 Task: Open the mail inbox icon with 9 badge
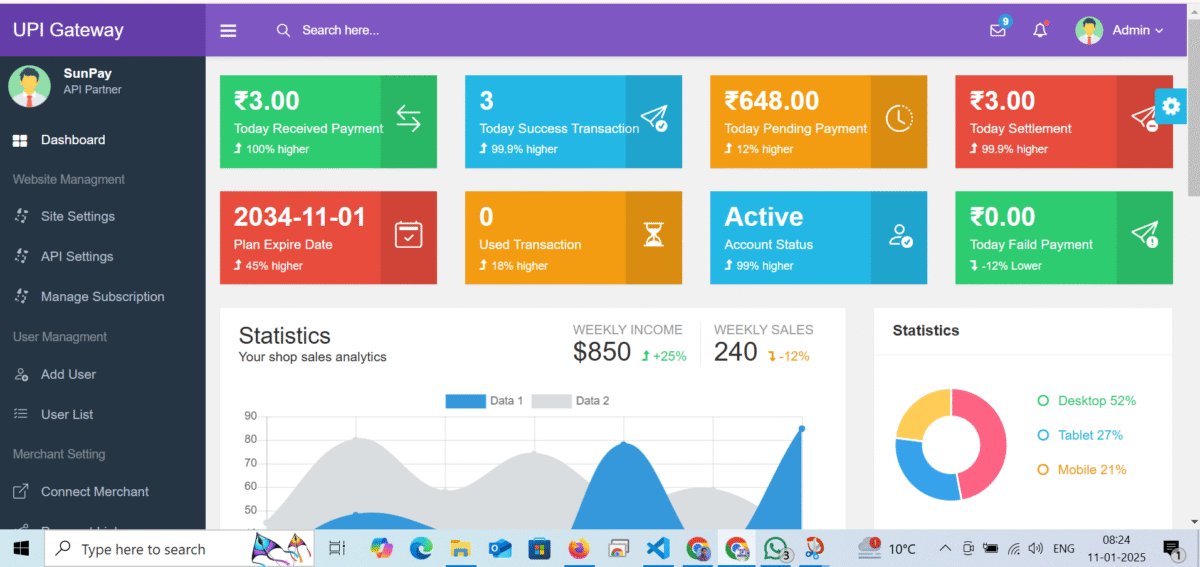pyautogui.click(x=998, y=29)
